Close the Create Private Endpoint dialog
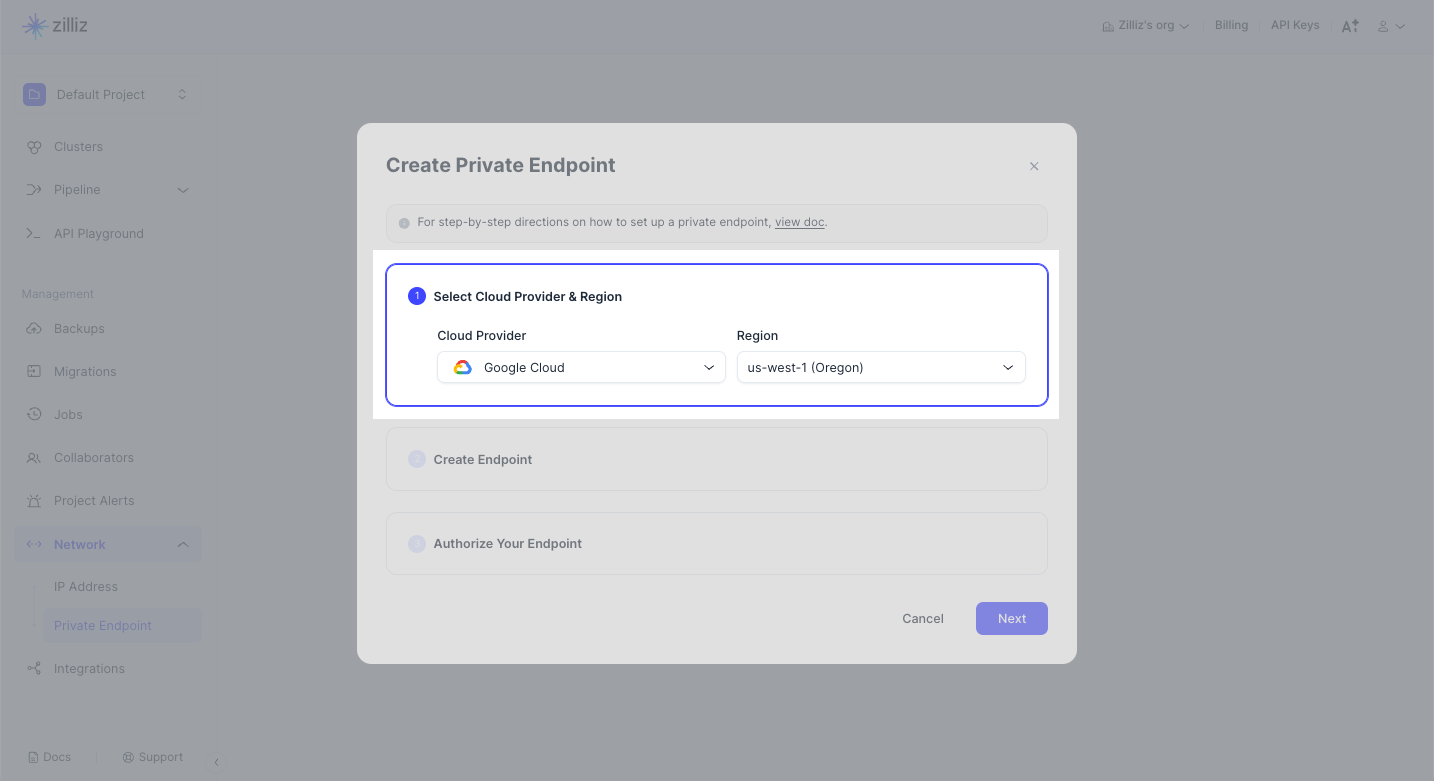 1034,167
